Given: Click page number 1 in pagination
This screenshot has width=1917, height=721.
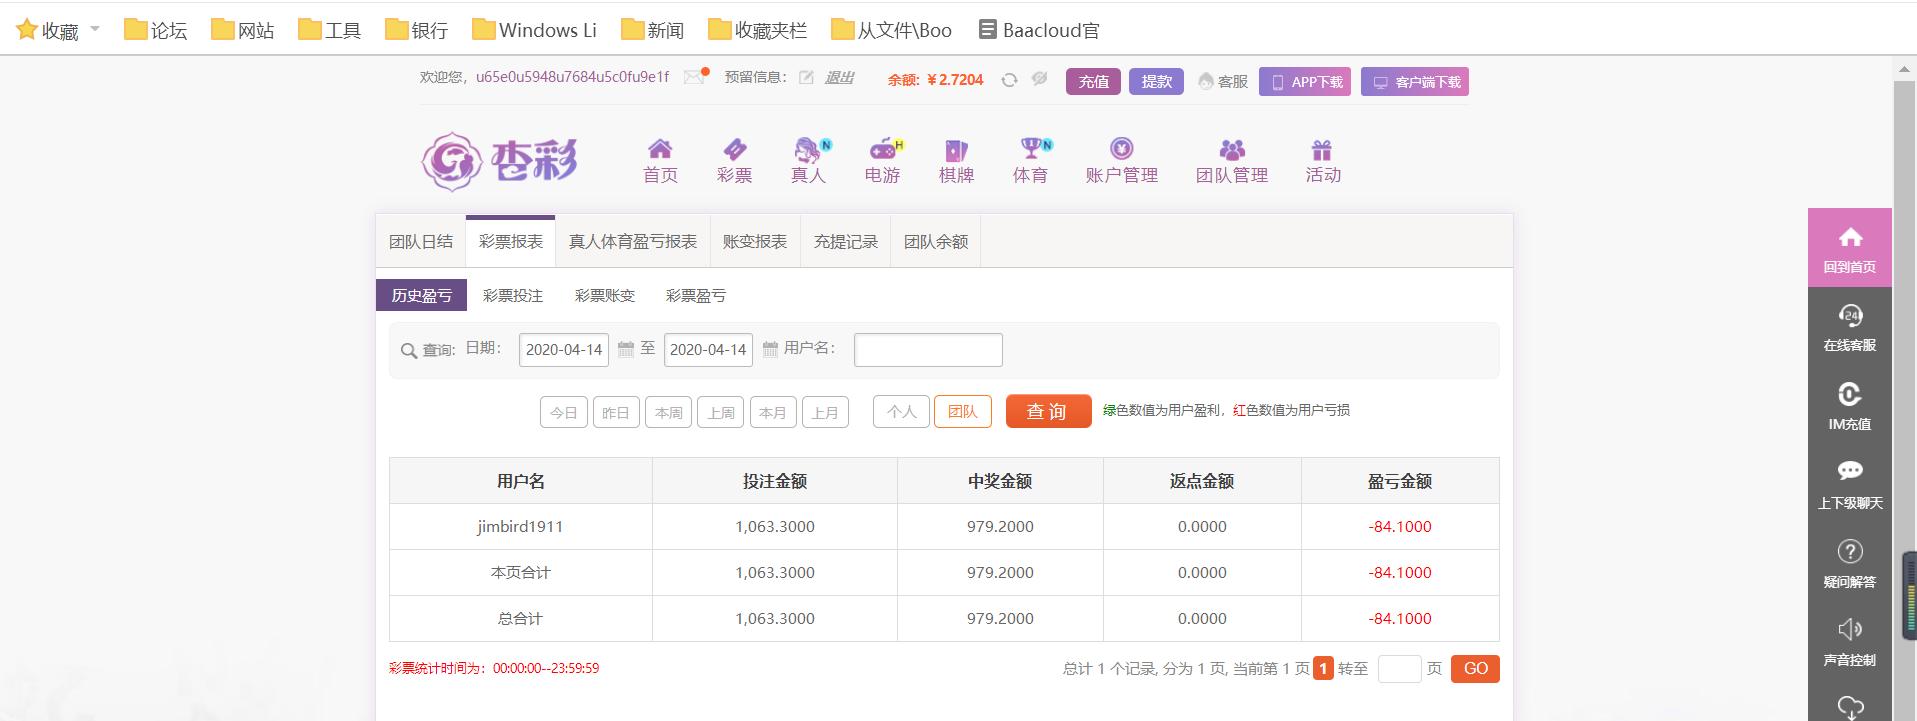Looking at the screenshot, I should (x=1323, y=668).
